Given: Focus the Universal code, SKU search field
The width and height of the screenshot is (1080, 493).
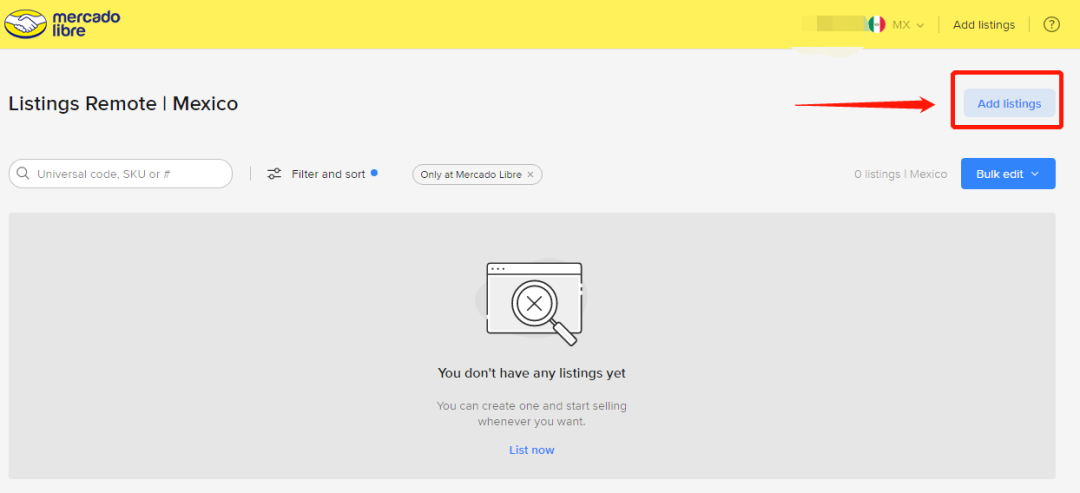Looking at the screenshot, I should coord(121,174).
